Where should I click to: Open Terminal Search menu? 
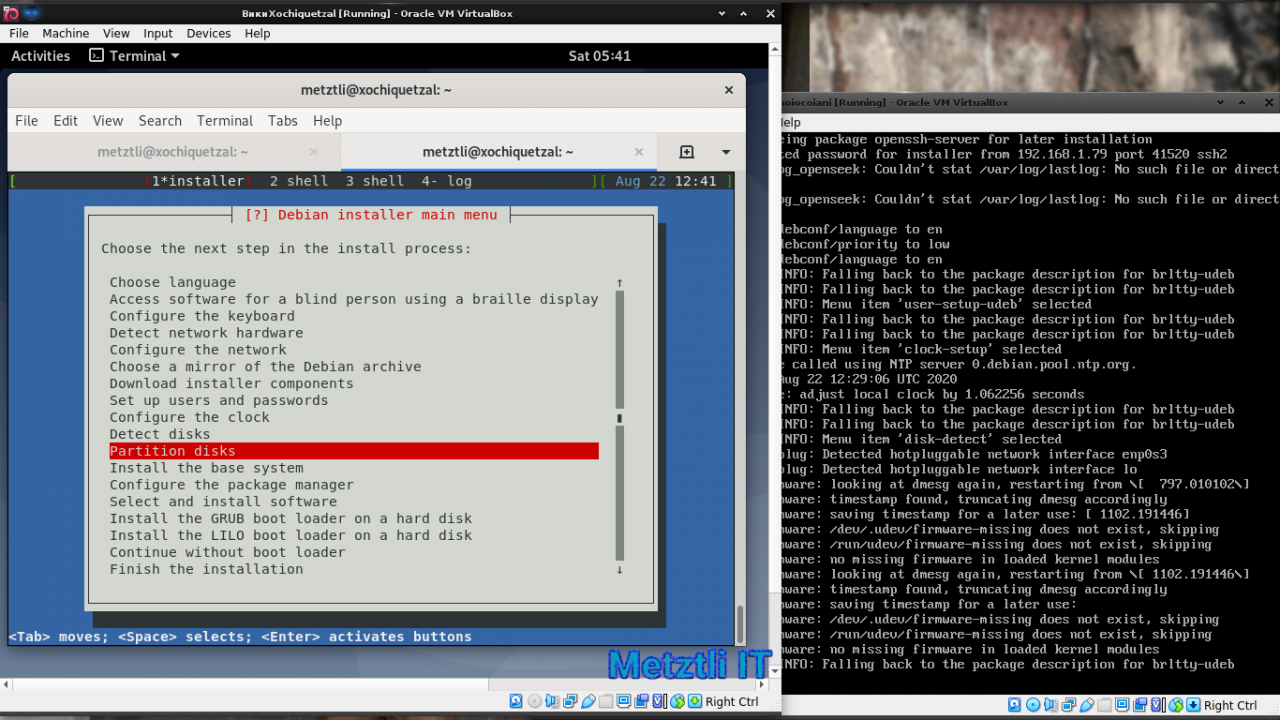pyautogui.click(x=160, y=120)
